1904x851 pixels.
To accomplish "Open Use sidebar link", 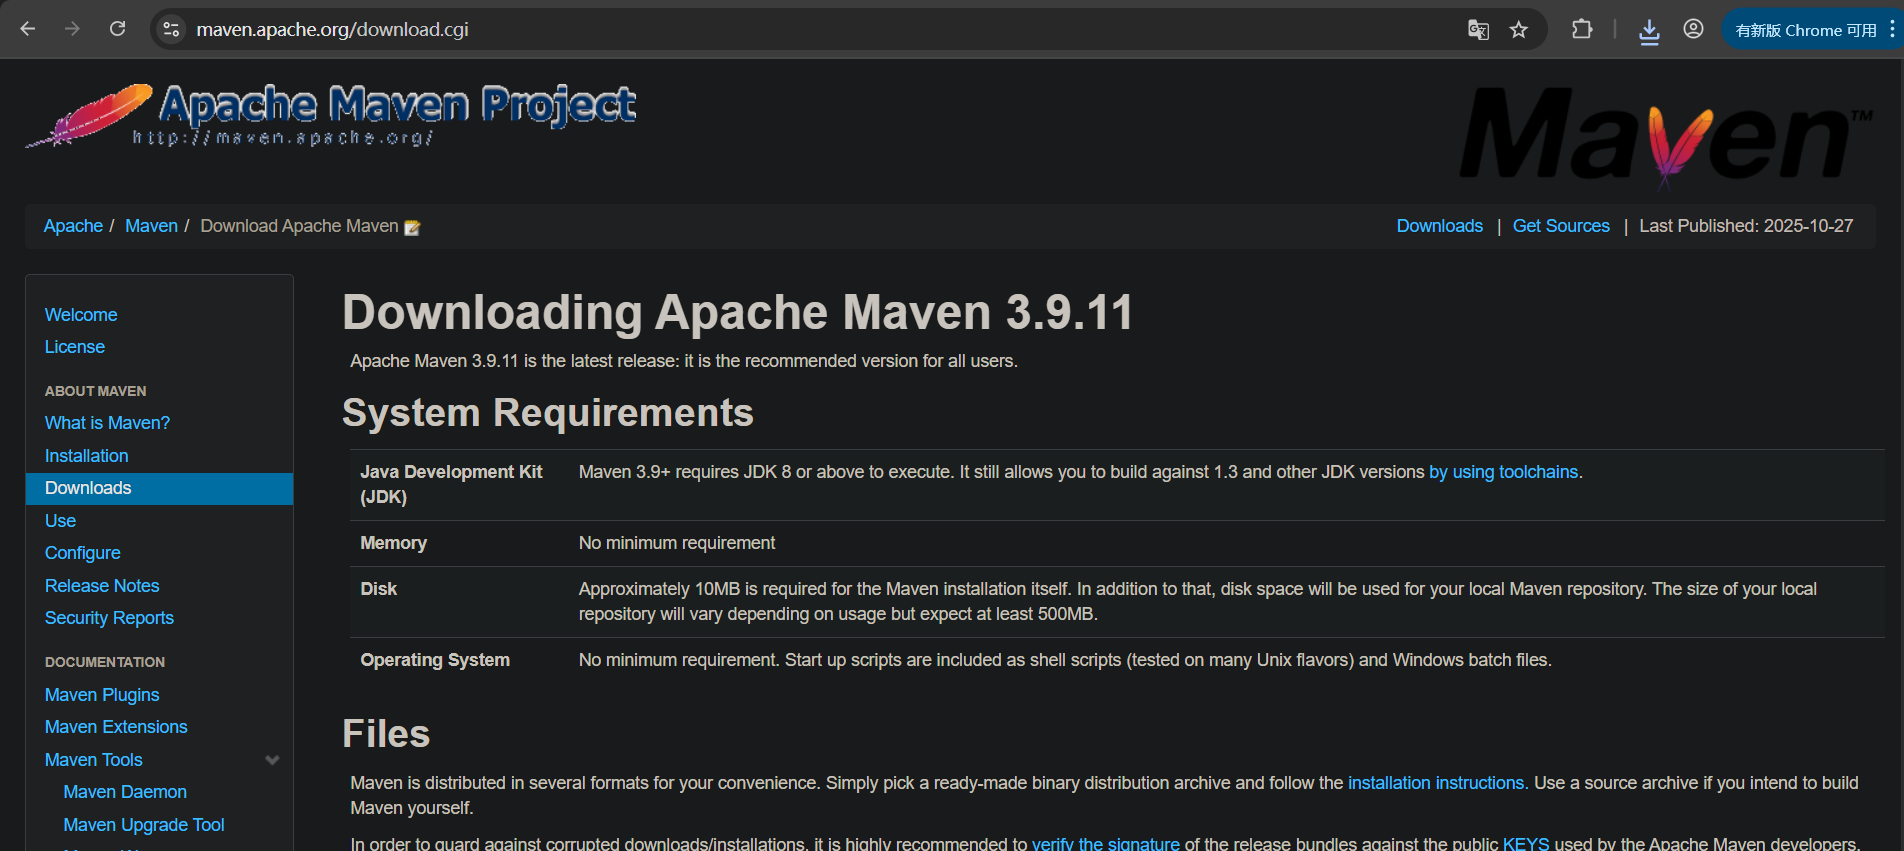I will (60, 521).
